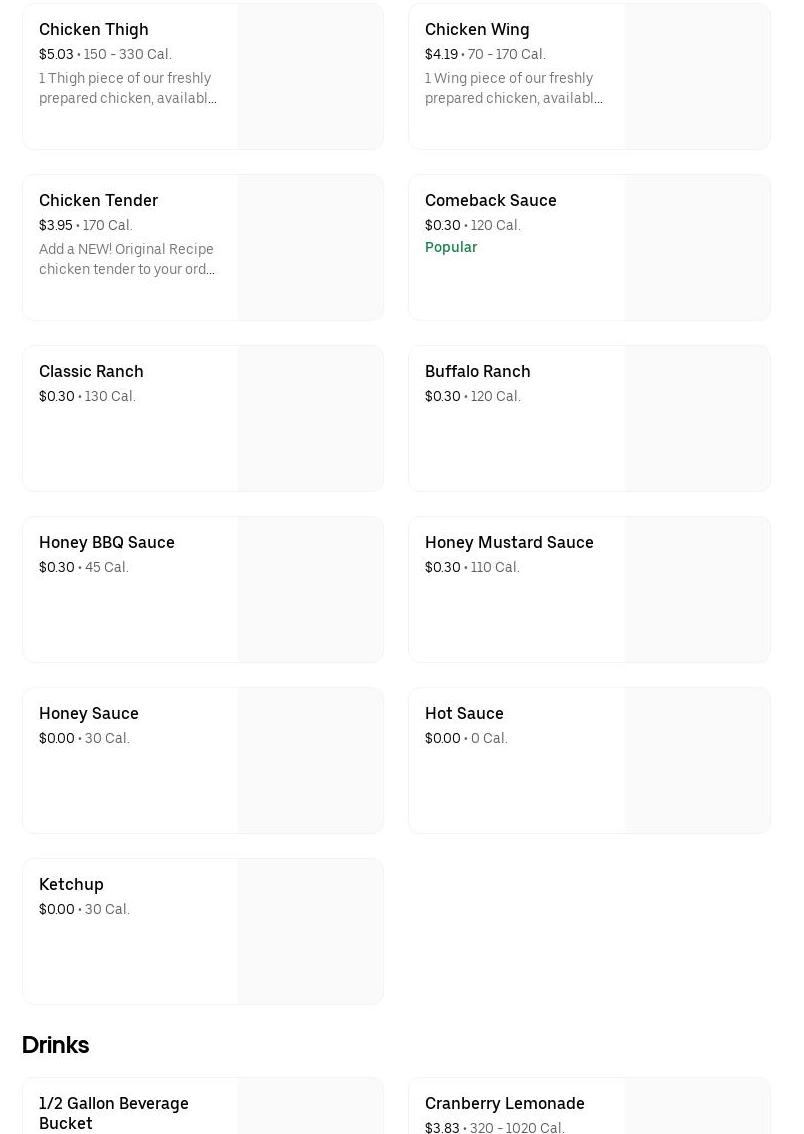Click the $0.30 • 110 Cal. text
804x1134 pixels.
pyautogui.click(x=472, y=567)
